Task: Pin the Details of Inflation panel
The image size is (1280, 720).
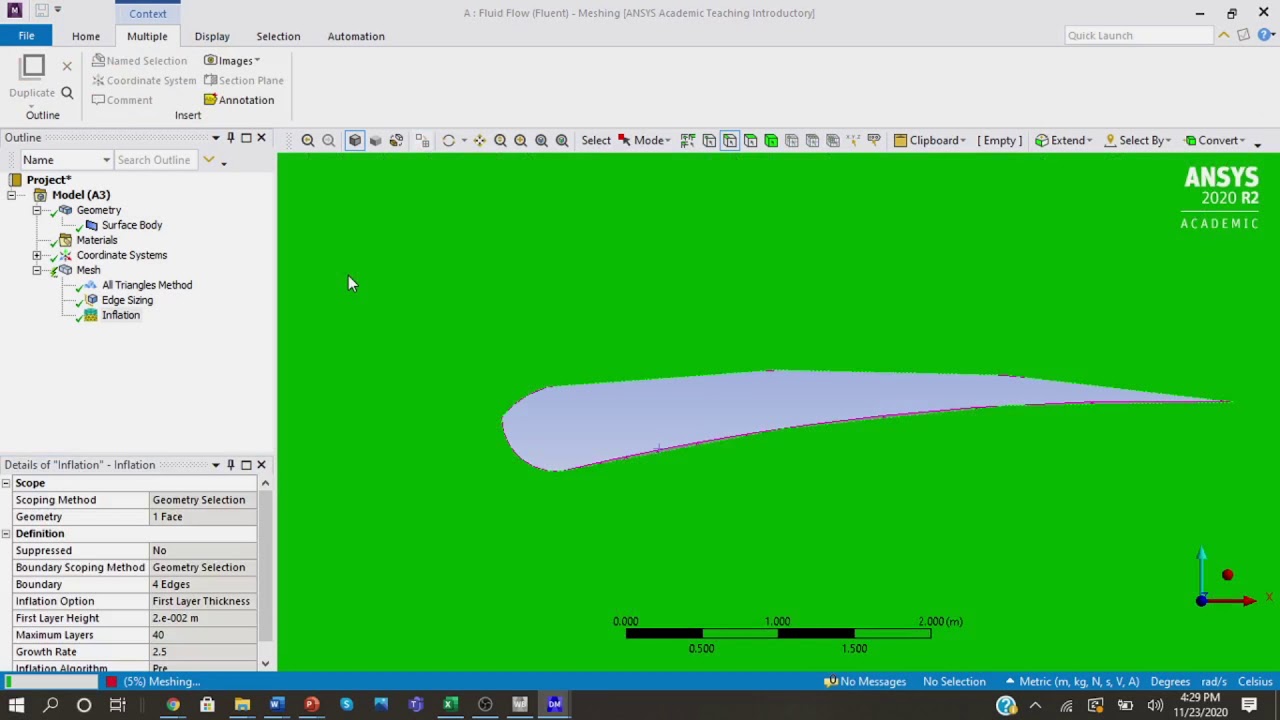Action: tap(230, 465)
